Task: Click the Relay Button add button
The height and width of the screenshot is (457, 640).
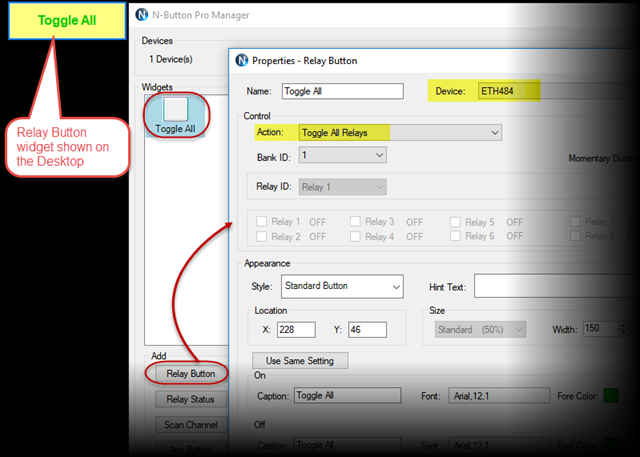Action: pos(191,374)
